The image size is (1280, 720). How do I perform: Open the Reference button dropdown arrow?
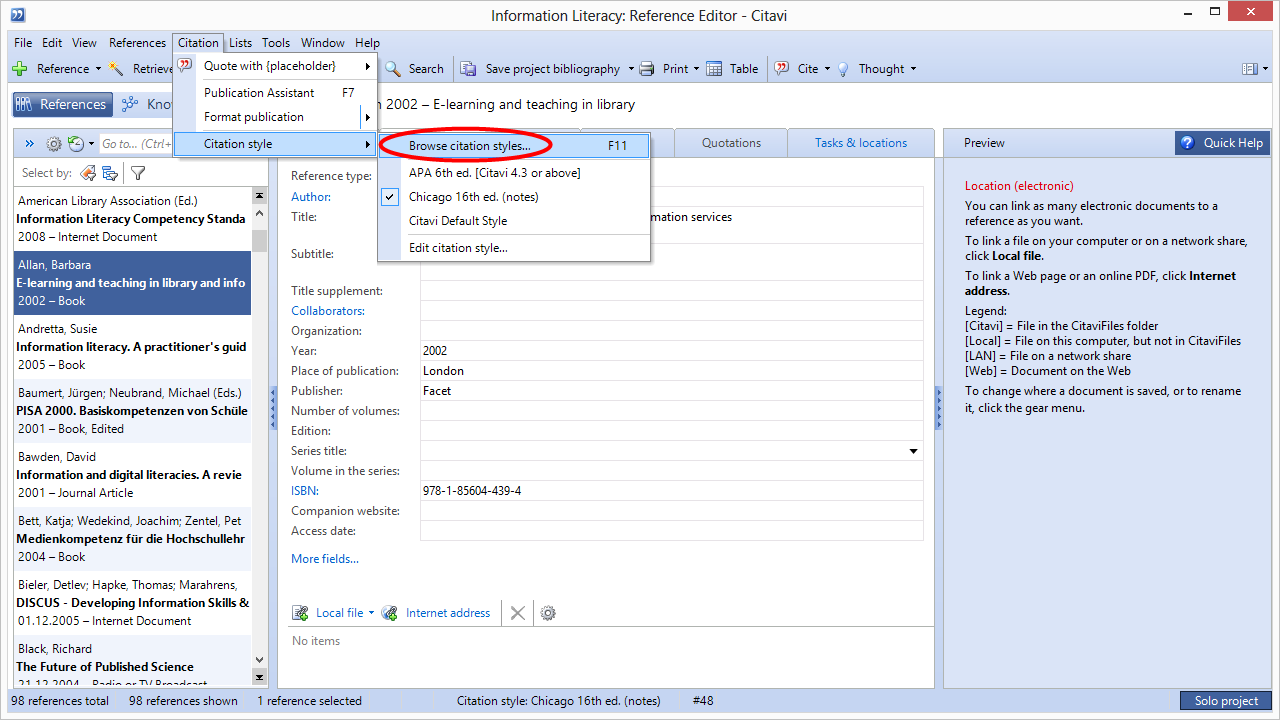click(x=98, y=69)
